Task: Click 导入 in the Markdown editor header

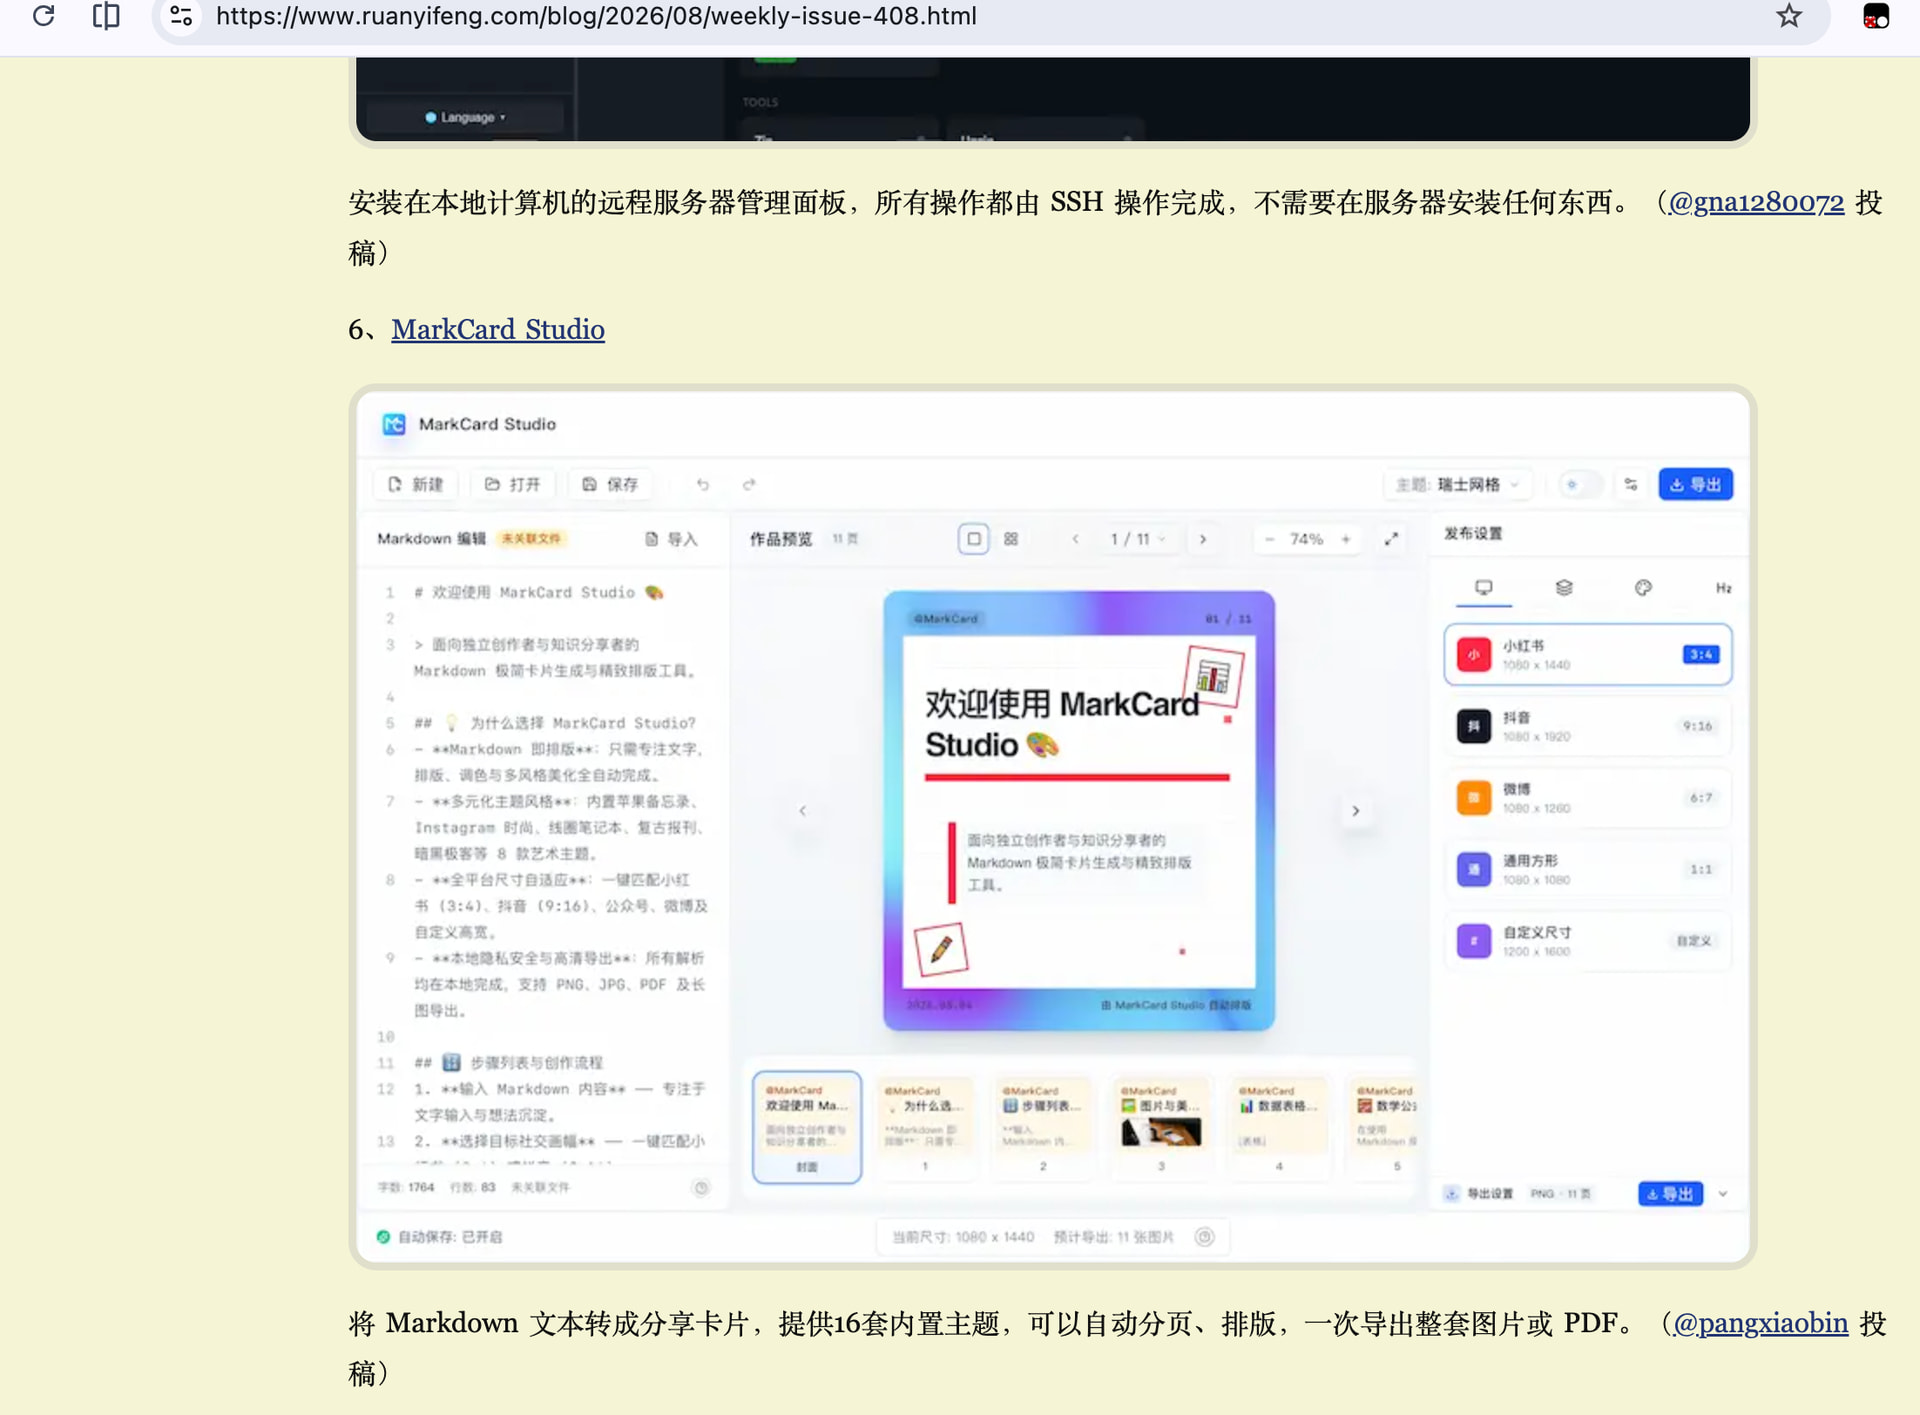Action: [x=671, y=539]
